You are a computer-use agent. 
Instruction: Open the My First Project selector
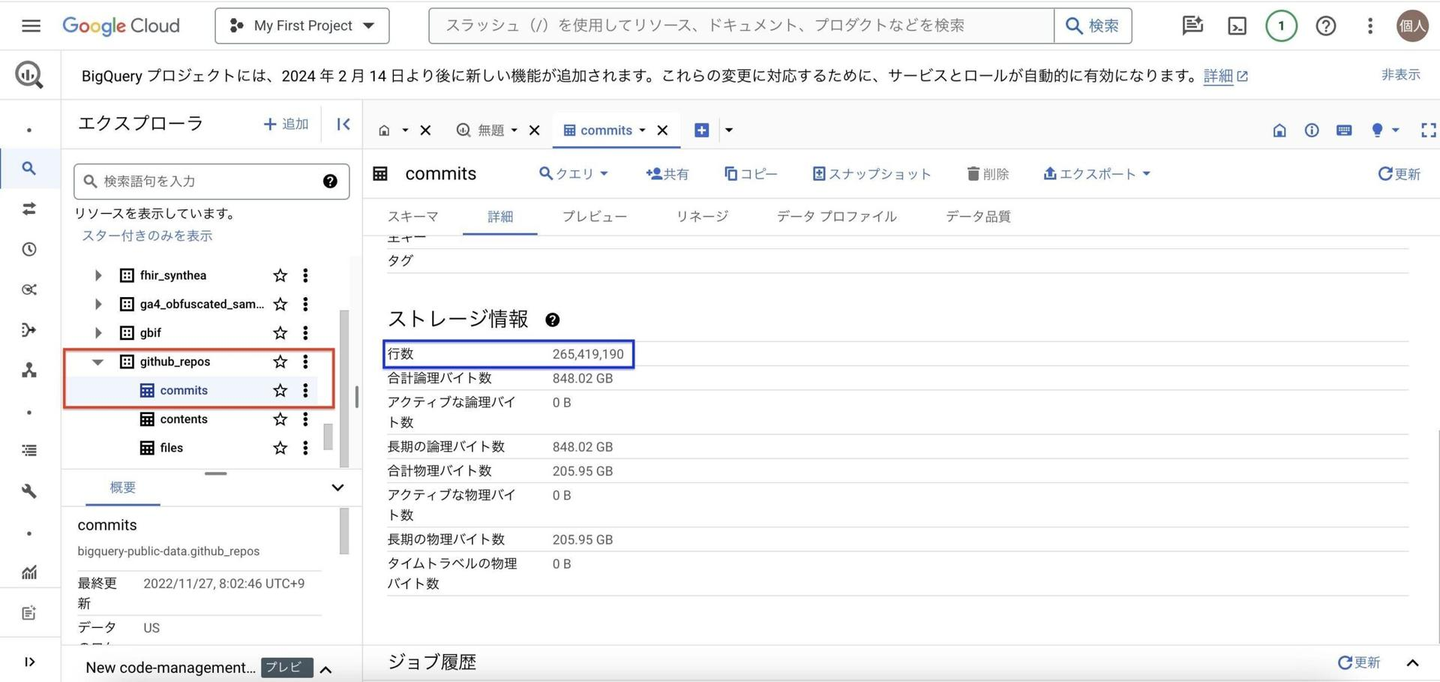coord(302,26)
